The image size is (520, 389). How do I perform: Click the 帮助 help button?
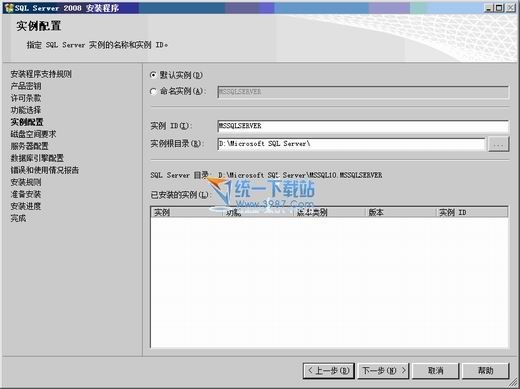(485, 371)
